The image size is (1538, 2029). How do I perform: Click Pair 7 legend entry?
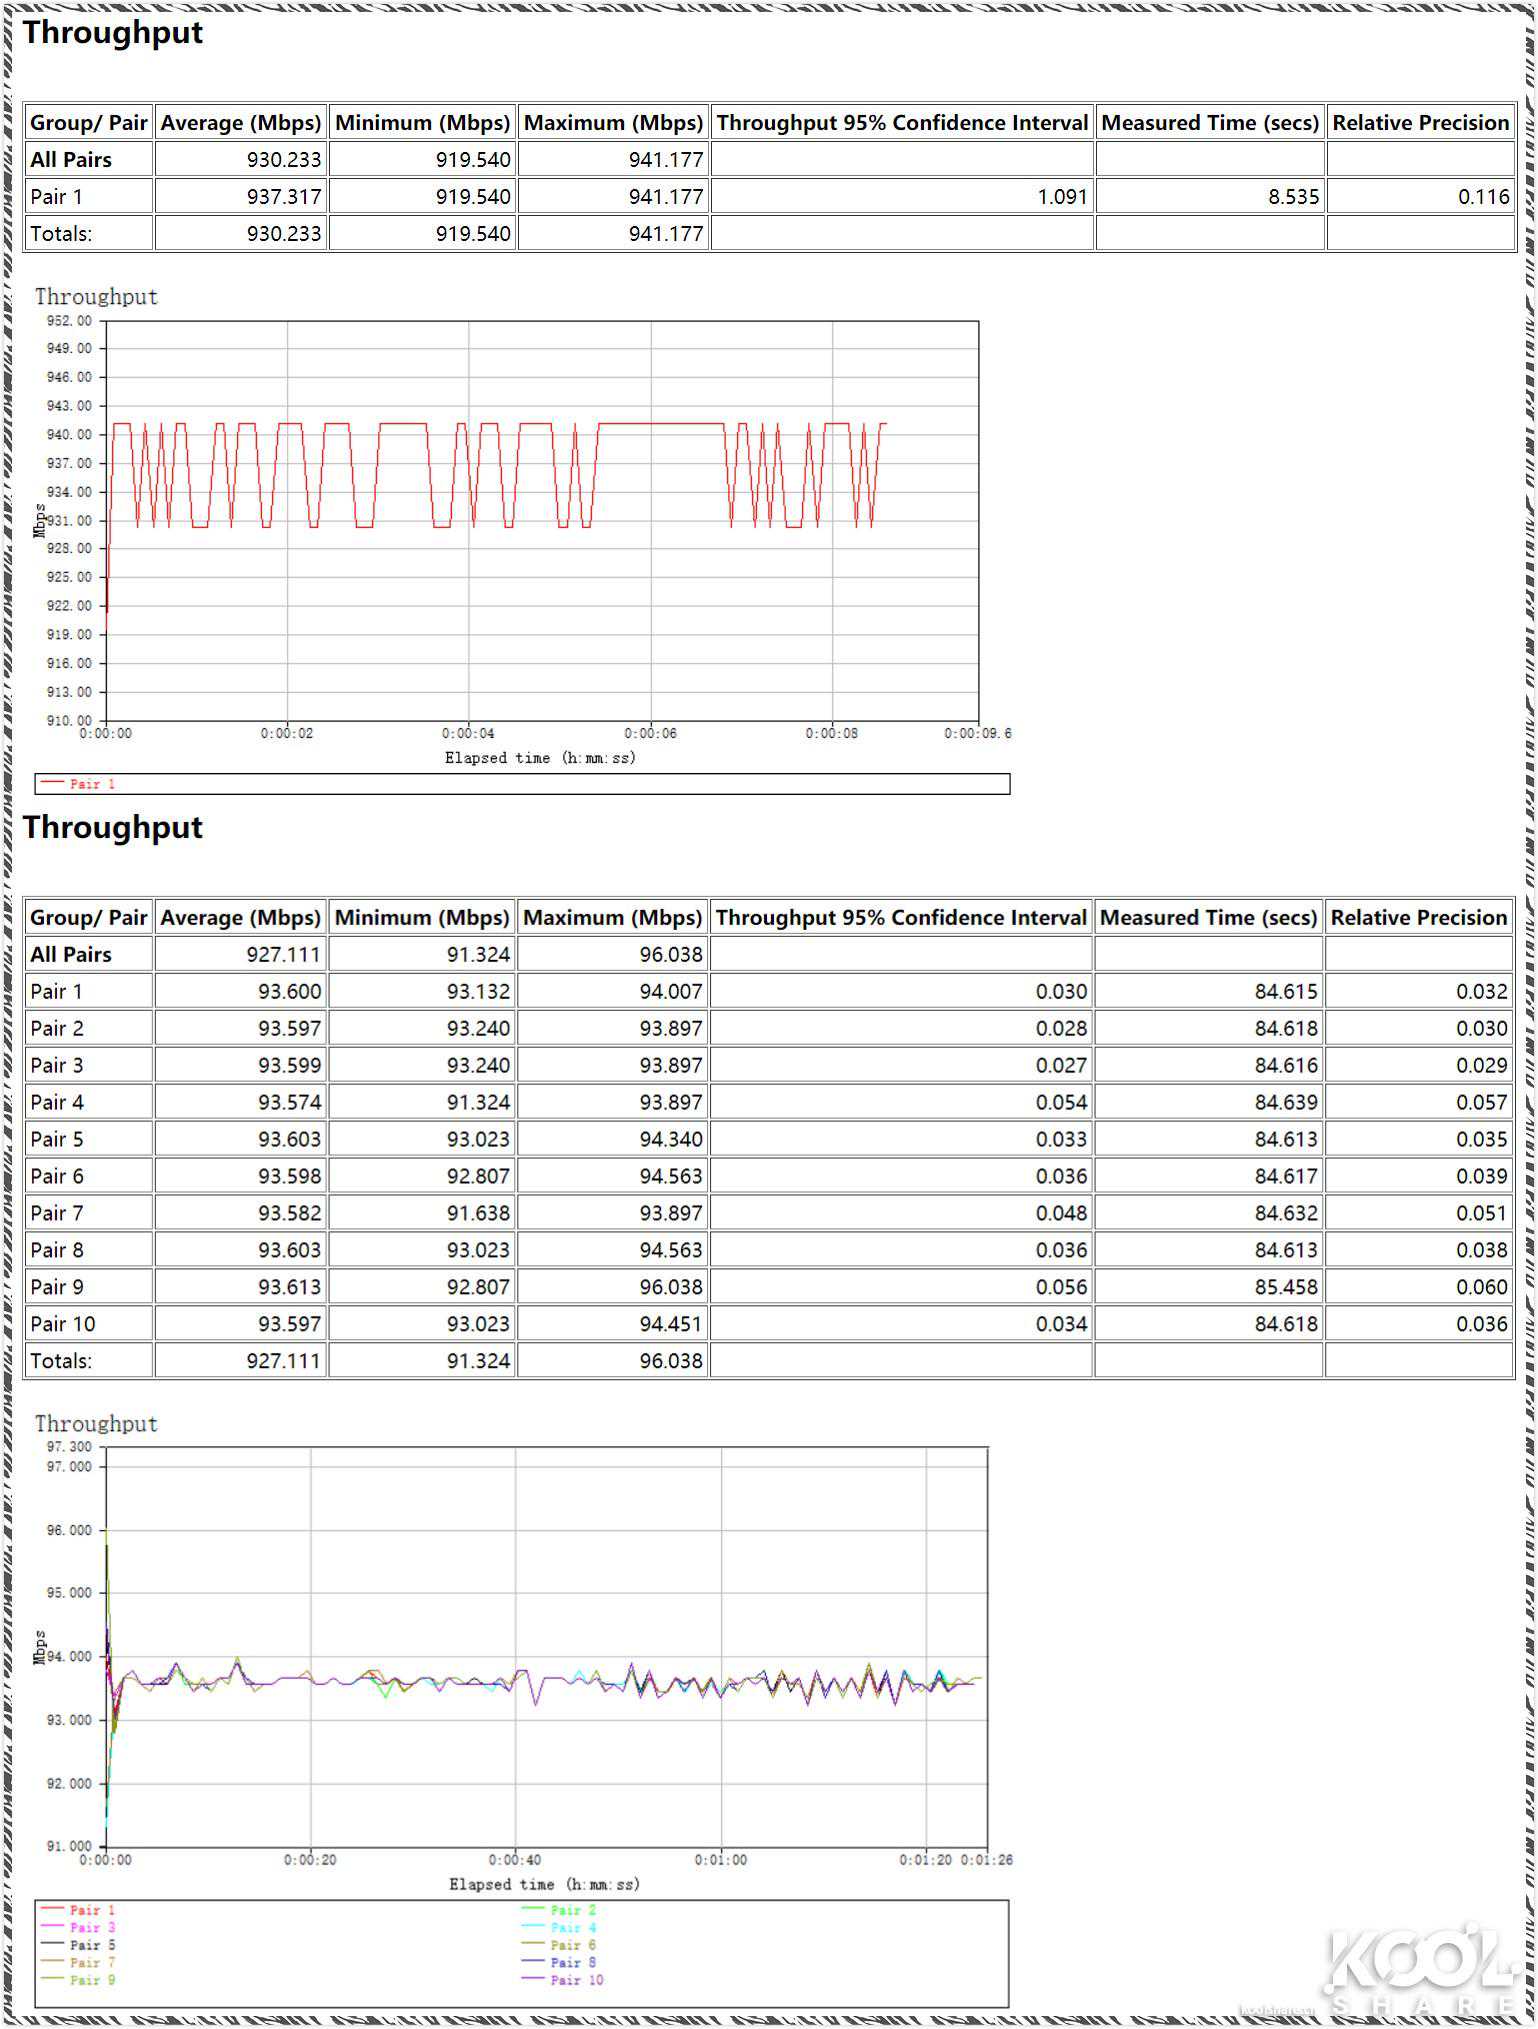coord(78,1962)
